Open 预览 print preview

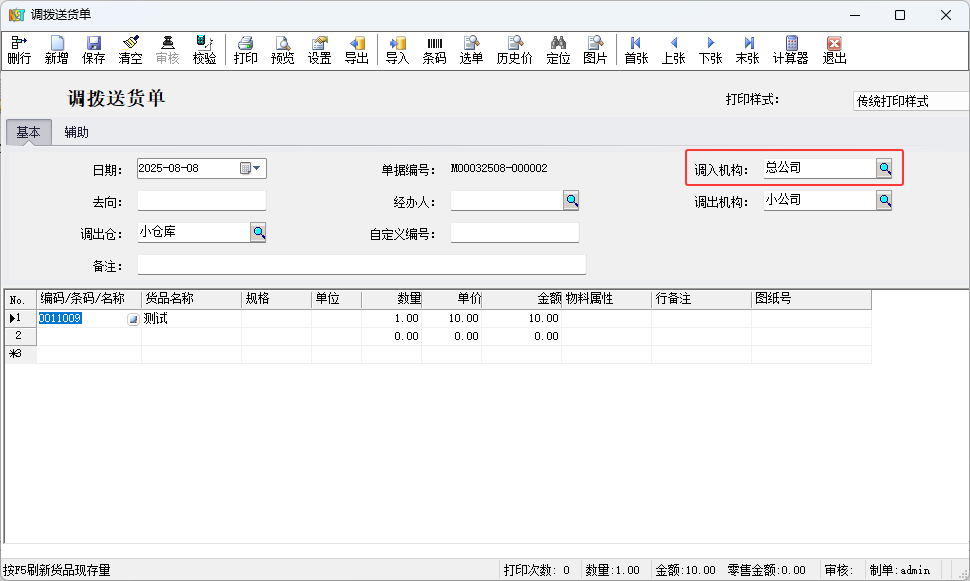tap(283, 50)
